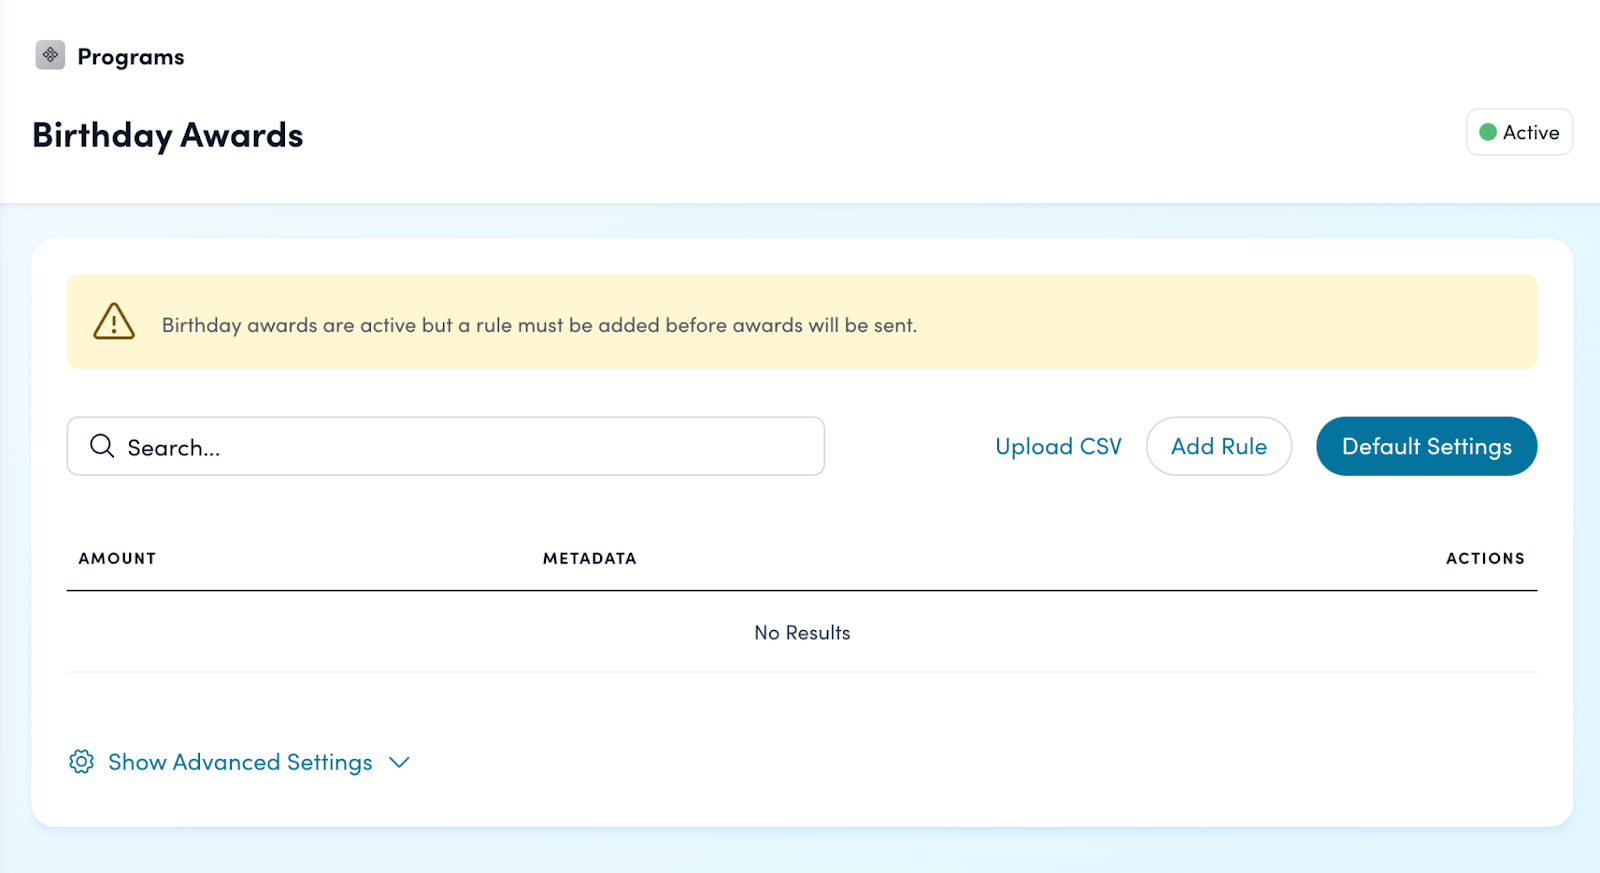Sort by the AMOUNT column header
Viewport: 1600px width, 873px height.
pos(117,558)
